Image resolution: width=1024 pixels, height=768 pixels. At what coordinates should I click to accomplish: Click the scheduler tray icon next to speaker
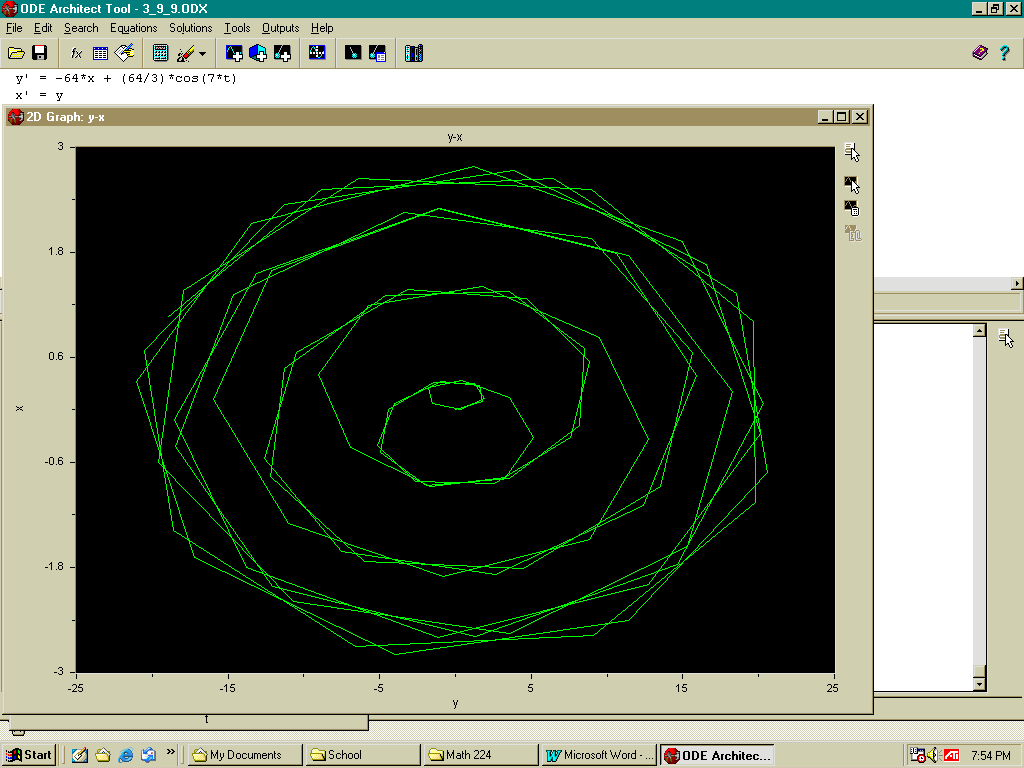tap(918, 755)
